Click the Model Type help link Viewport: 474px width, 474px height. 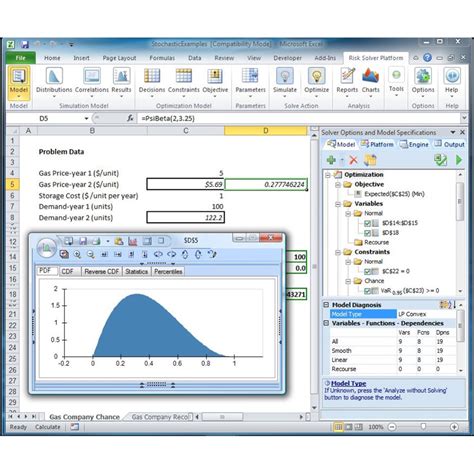(348, 383)
